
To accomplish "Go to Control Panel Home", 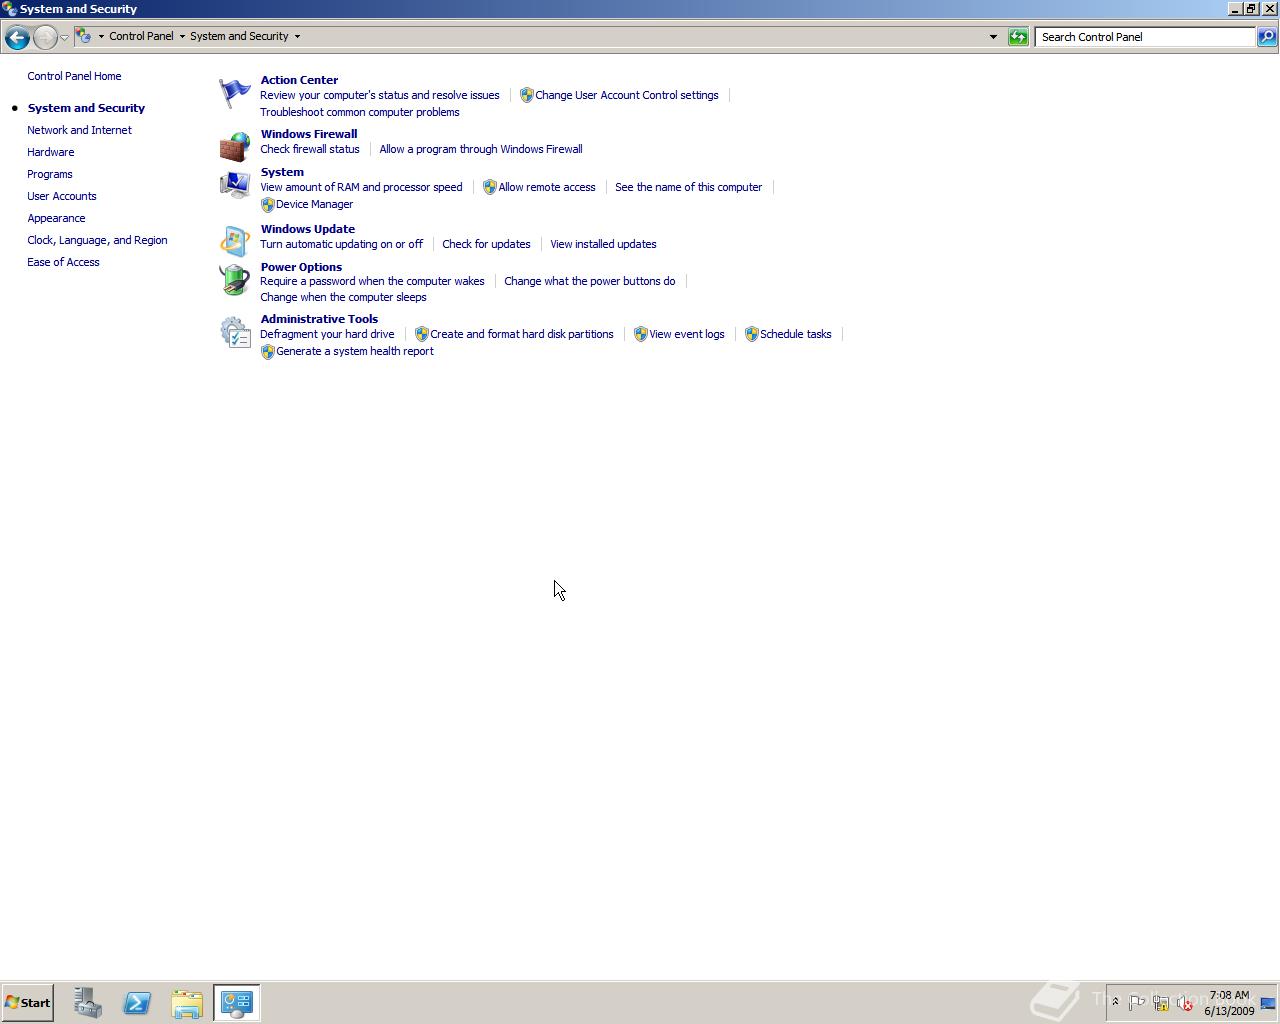I will pyautogui.click(x=74, y=76).
